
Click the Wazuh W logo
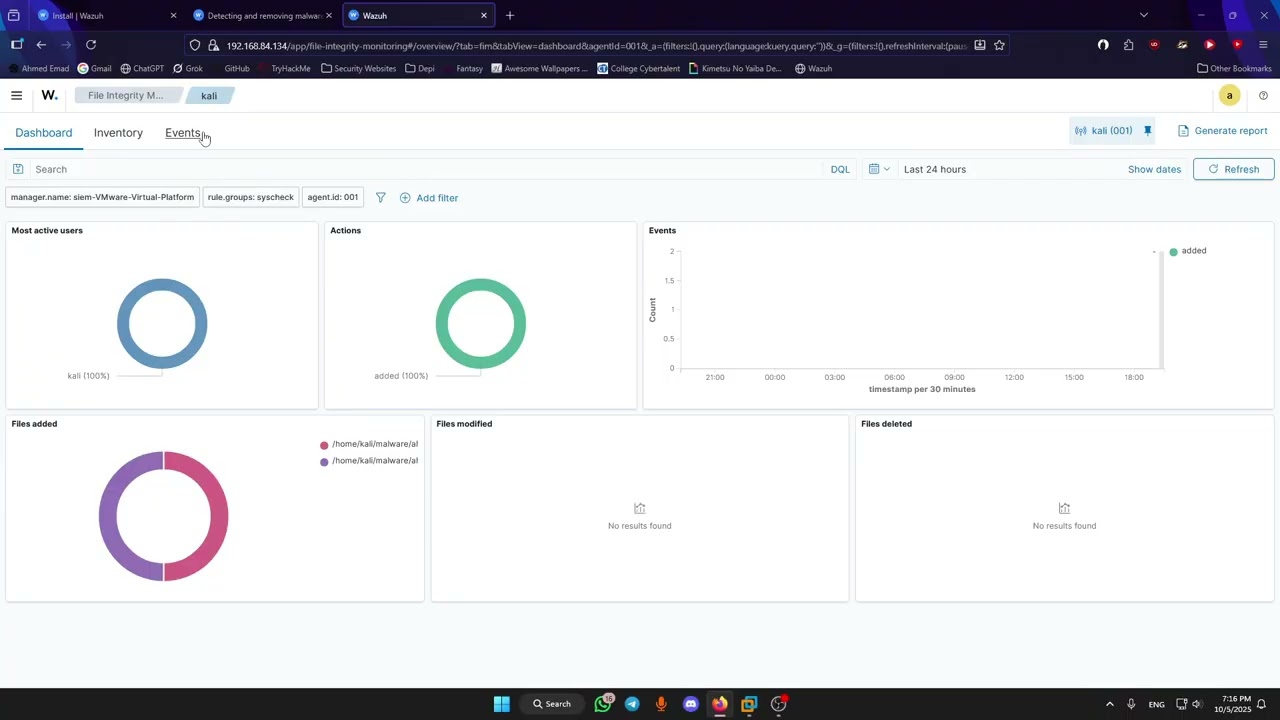pyautogui.click(x=49, y=96)
